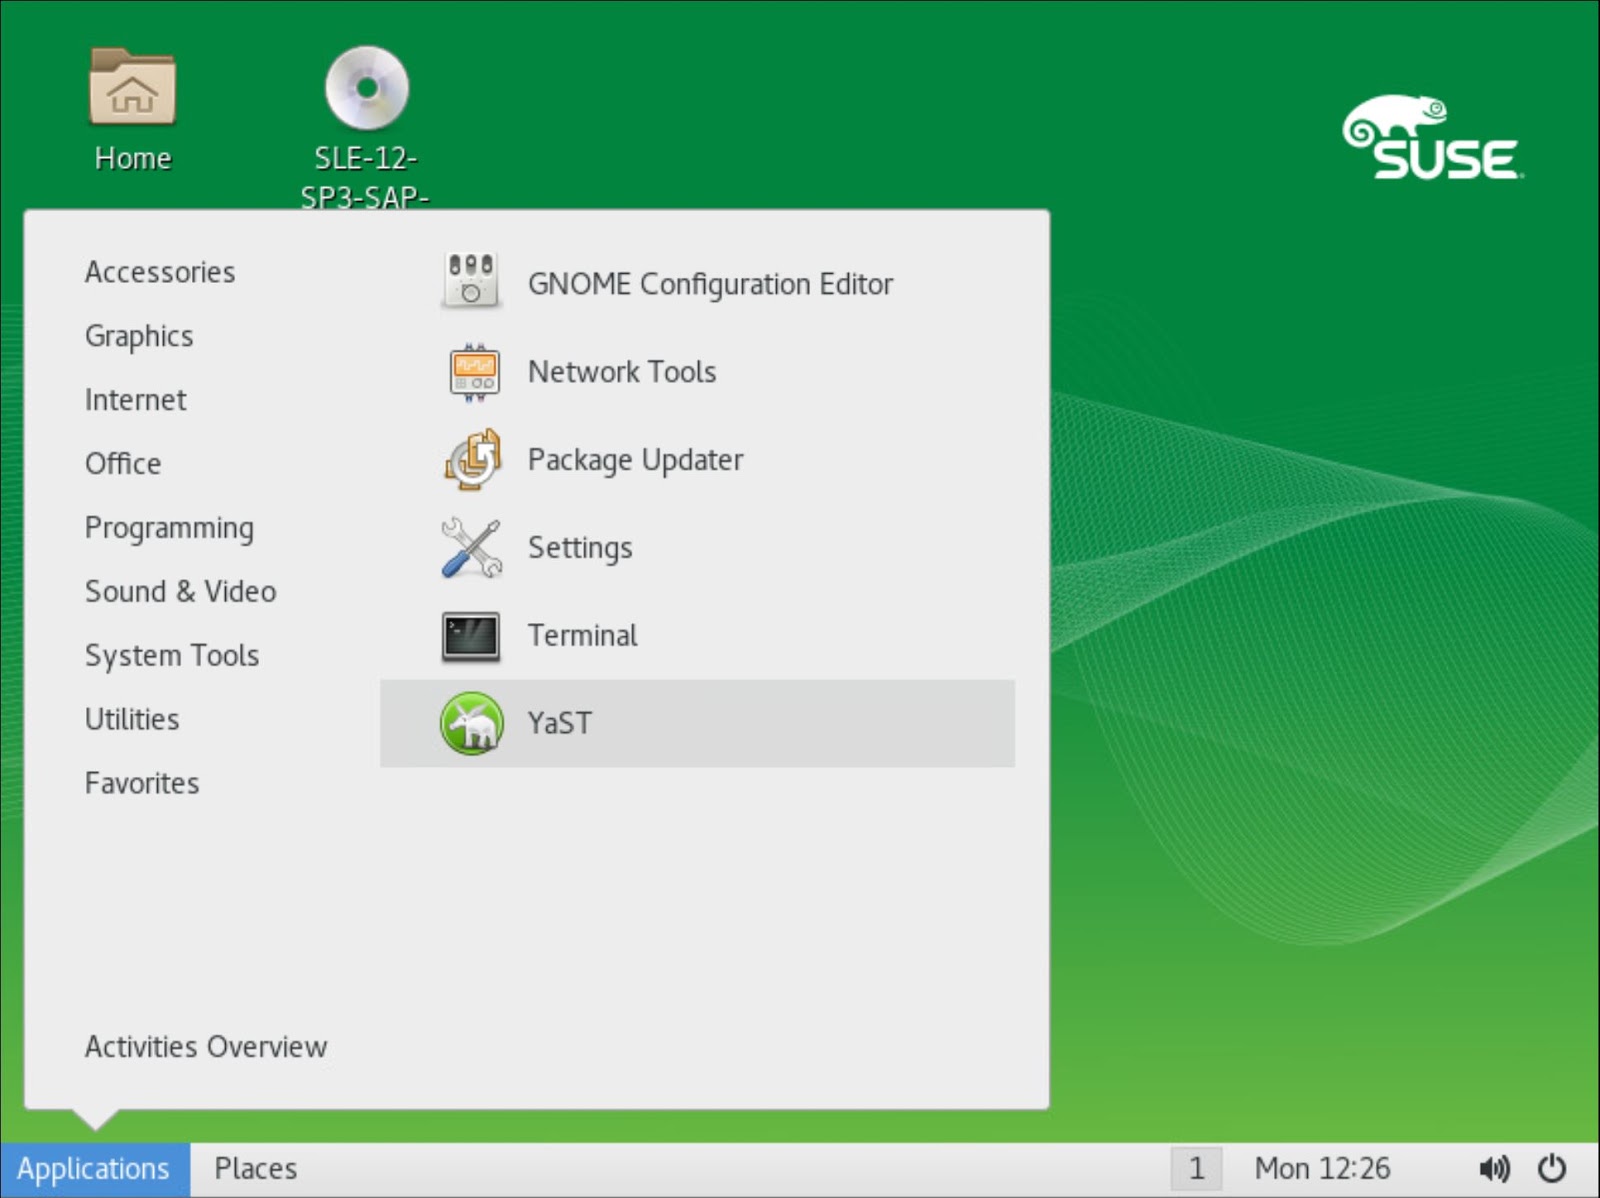Open the Utilities category
Viewport: 1600px width, 1198px height.
[x=132, y=720]
